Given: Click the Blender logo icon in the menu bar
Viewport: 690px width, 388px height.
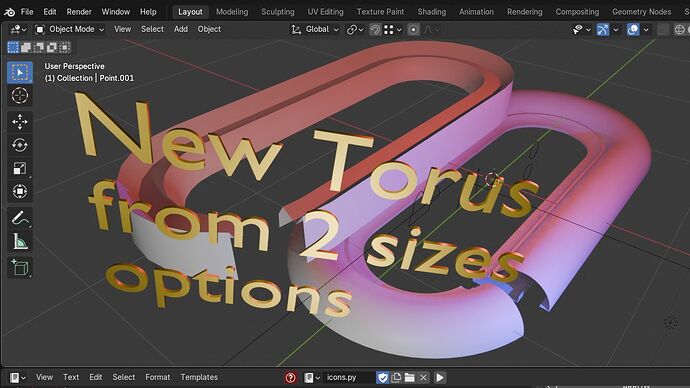Looking at the screenshot, I should (x=9, y=12).
